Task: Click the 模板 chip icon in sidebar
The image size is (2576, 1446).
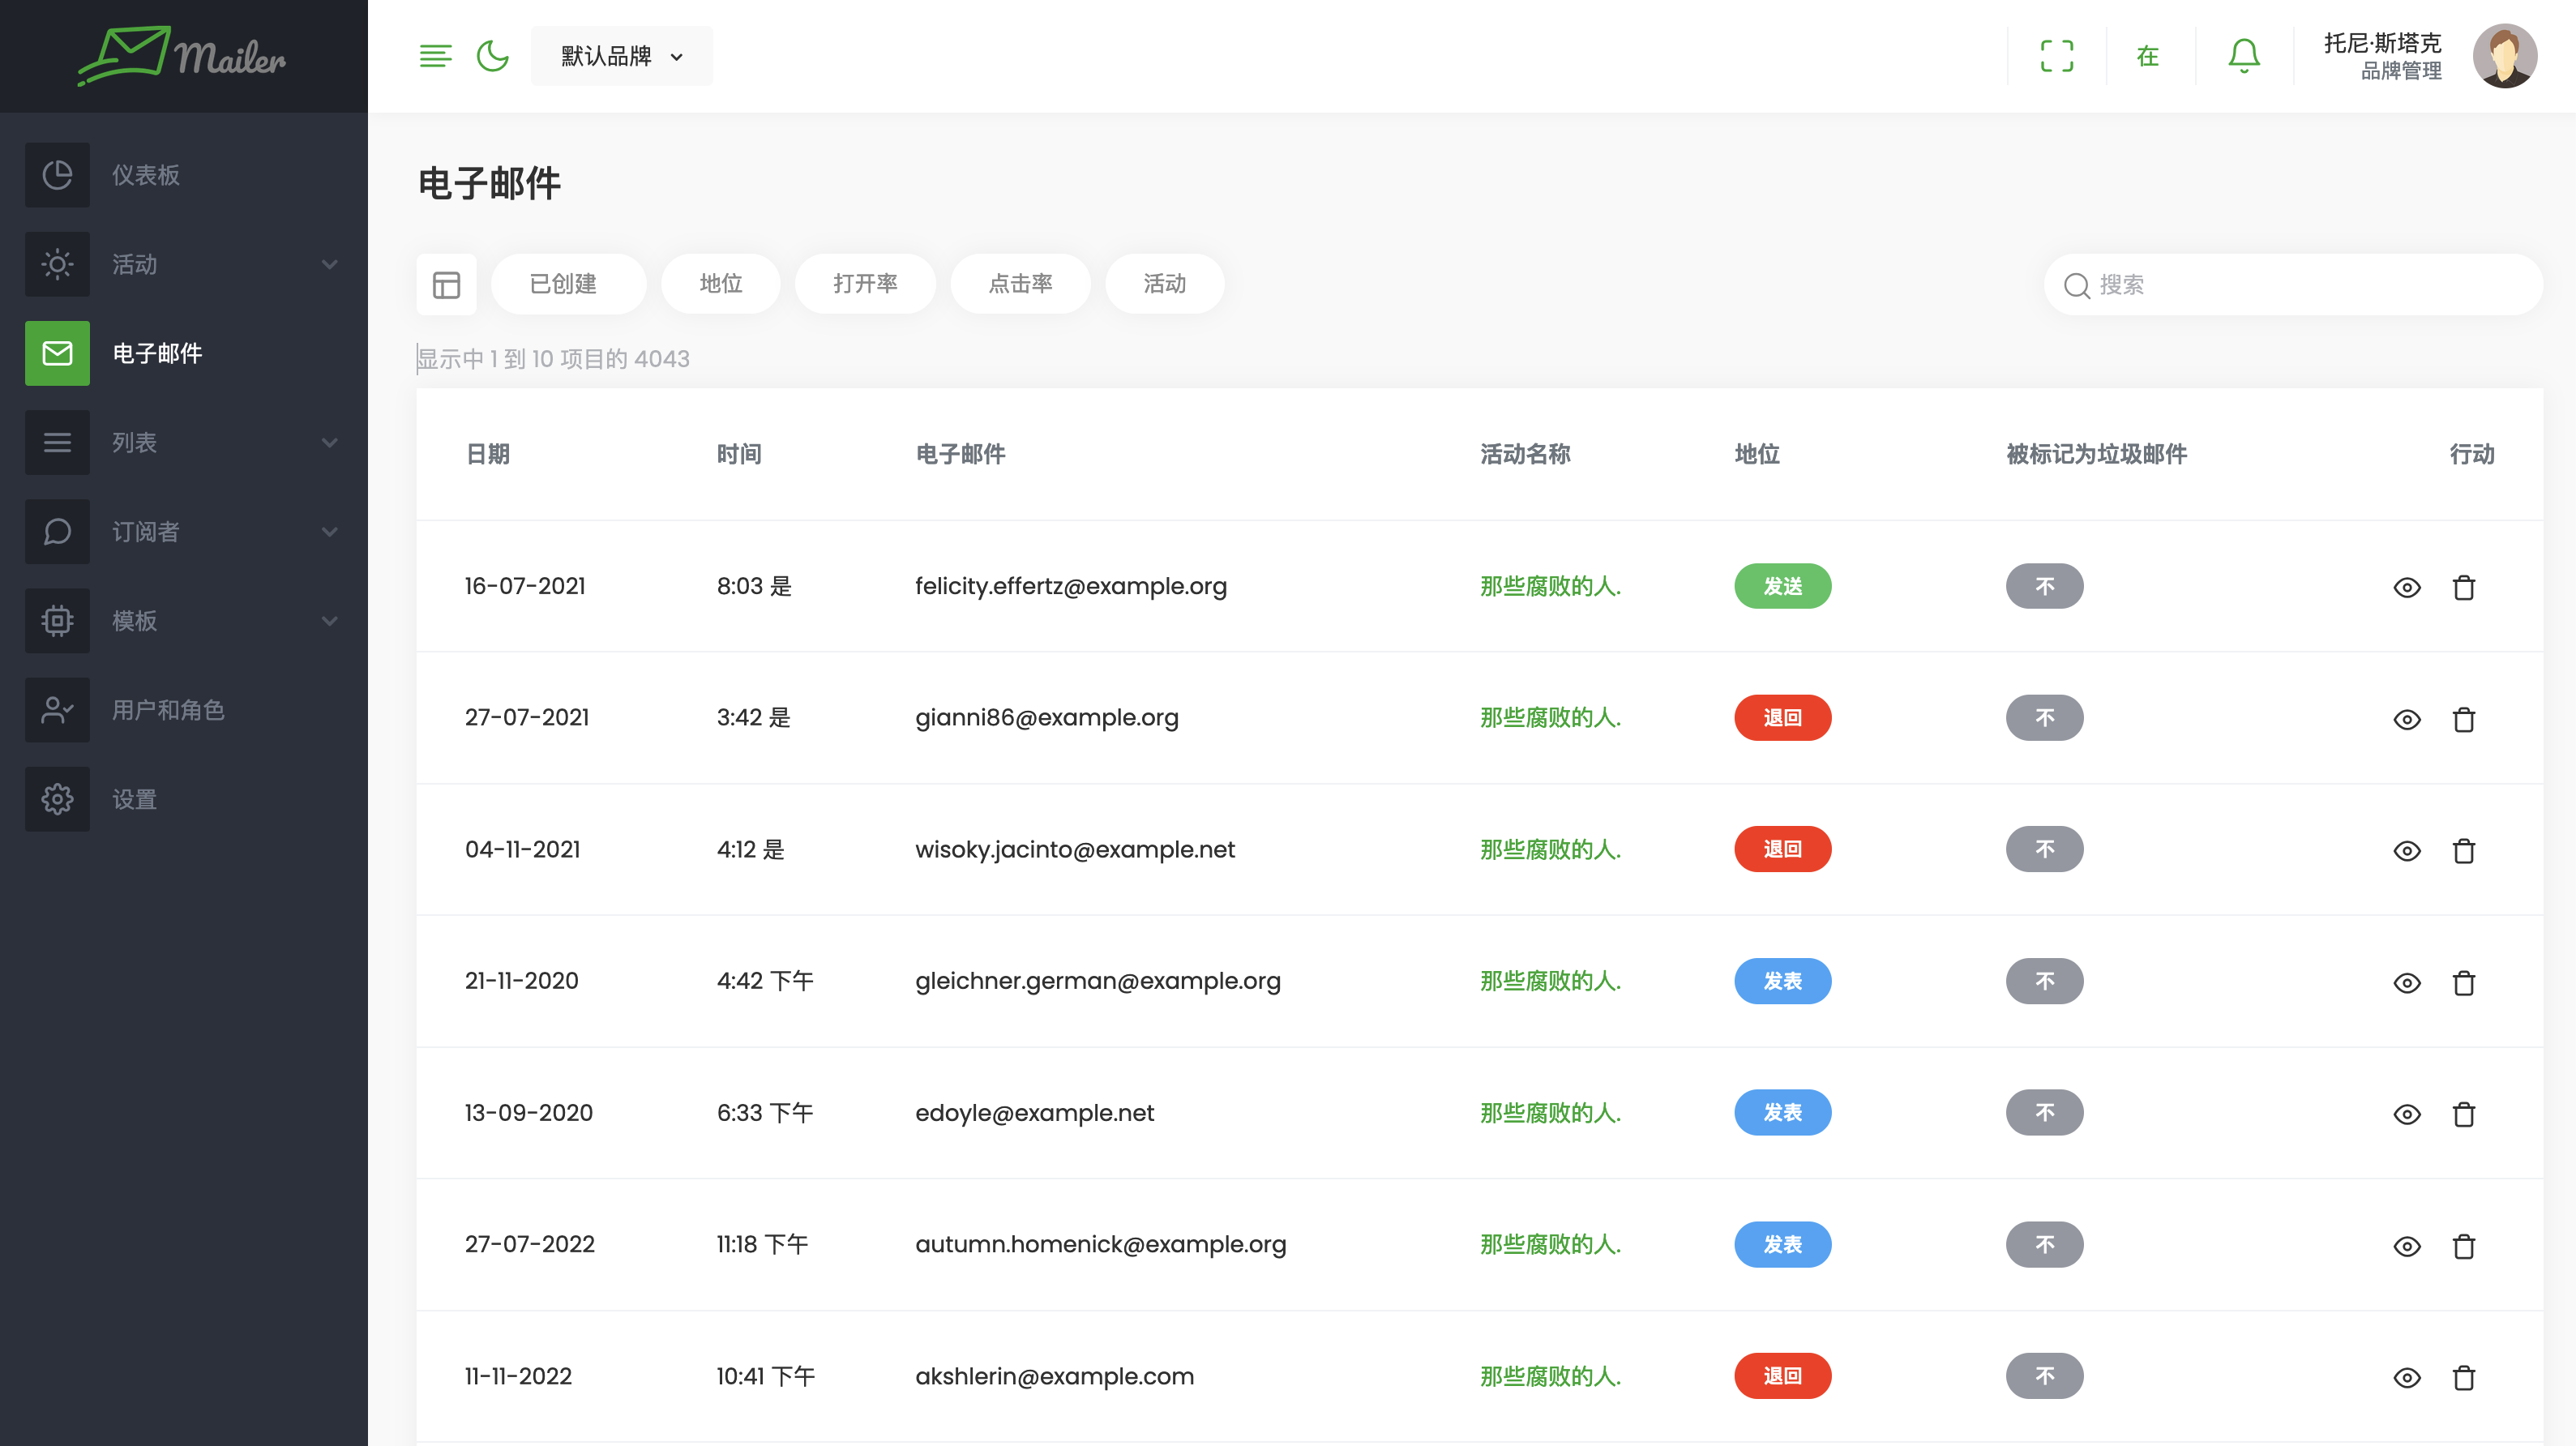Action: click(57, 620)
